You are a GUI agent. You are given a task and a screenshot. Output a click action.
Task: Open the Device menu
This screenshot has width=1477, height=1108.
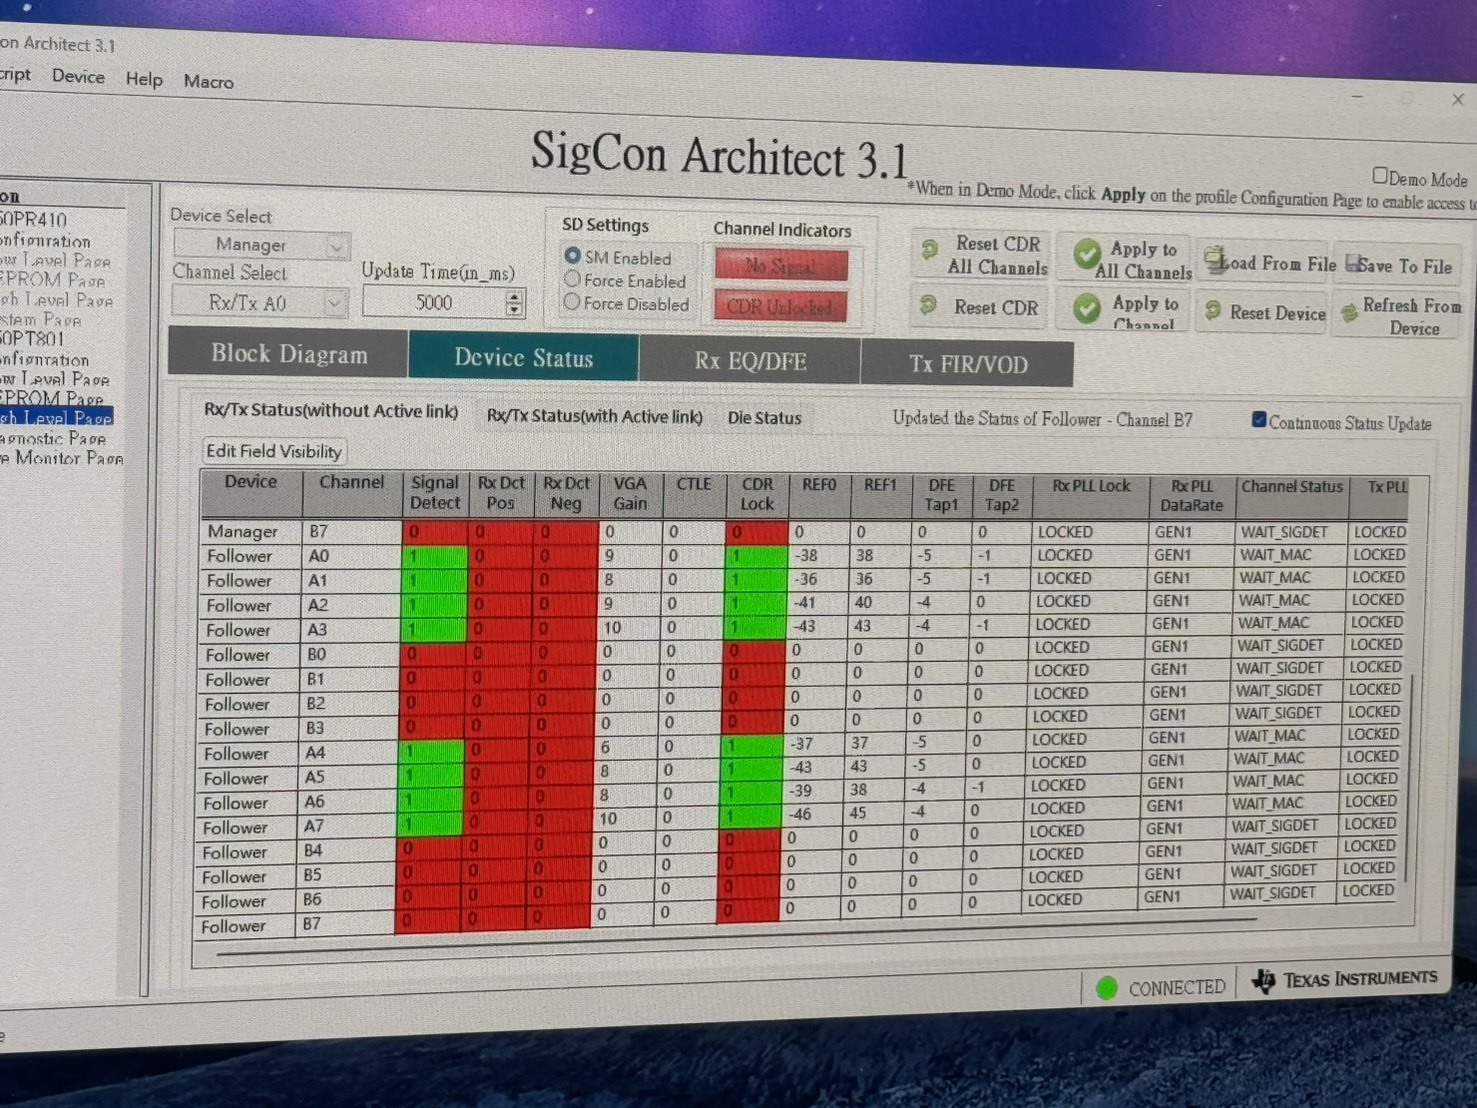(x=78, y=76)
